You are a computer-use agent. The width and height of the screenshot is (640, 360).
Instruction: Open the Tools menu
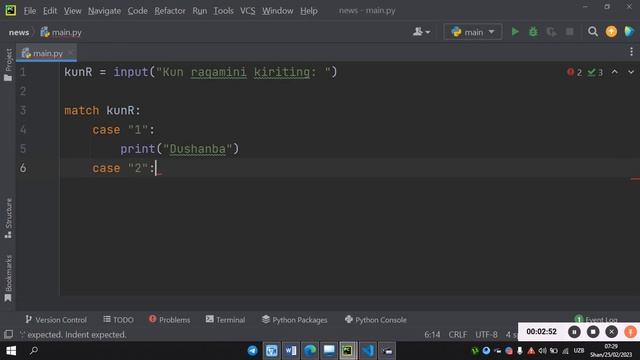223,11
